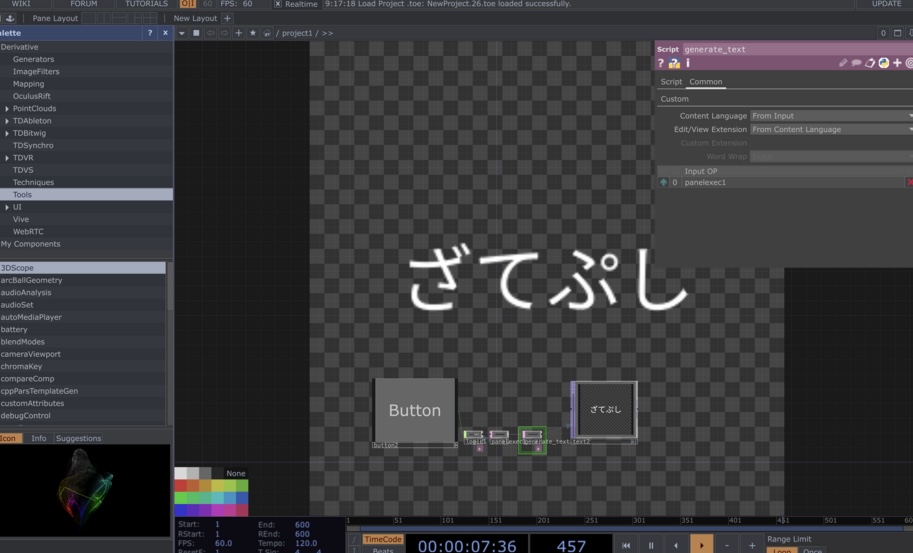The image size is (913, 553).
Task: Click the comment speech bubble icon
Action: pos(857,63)
